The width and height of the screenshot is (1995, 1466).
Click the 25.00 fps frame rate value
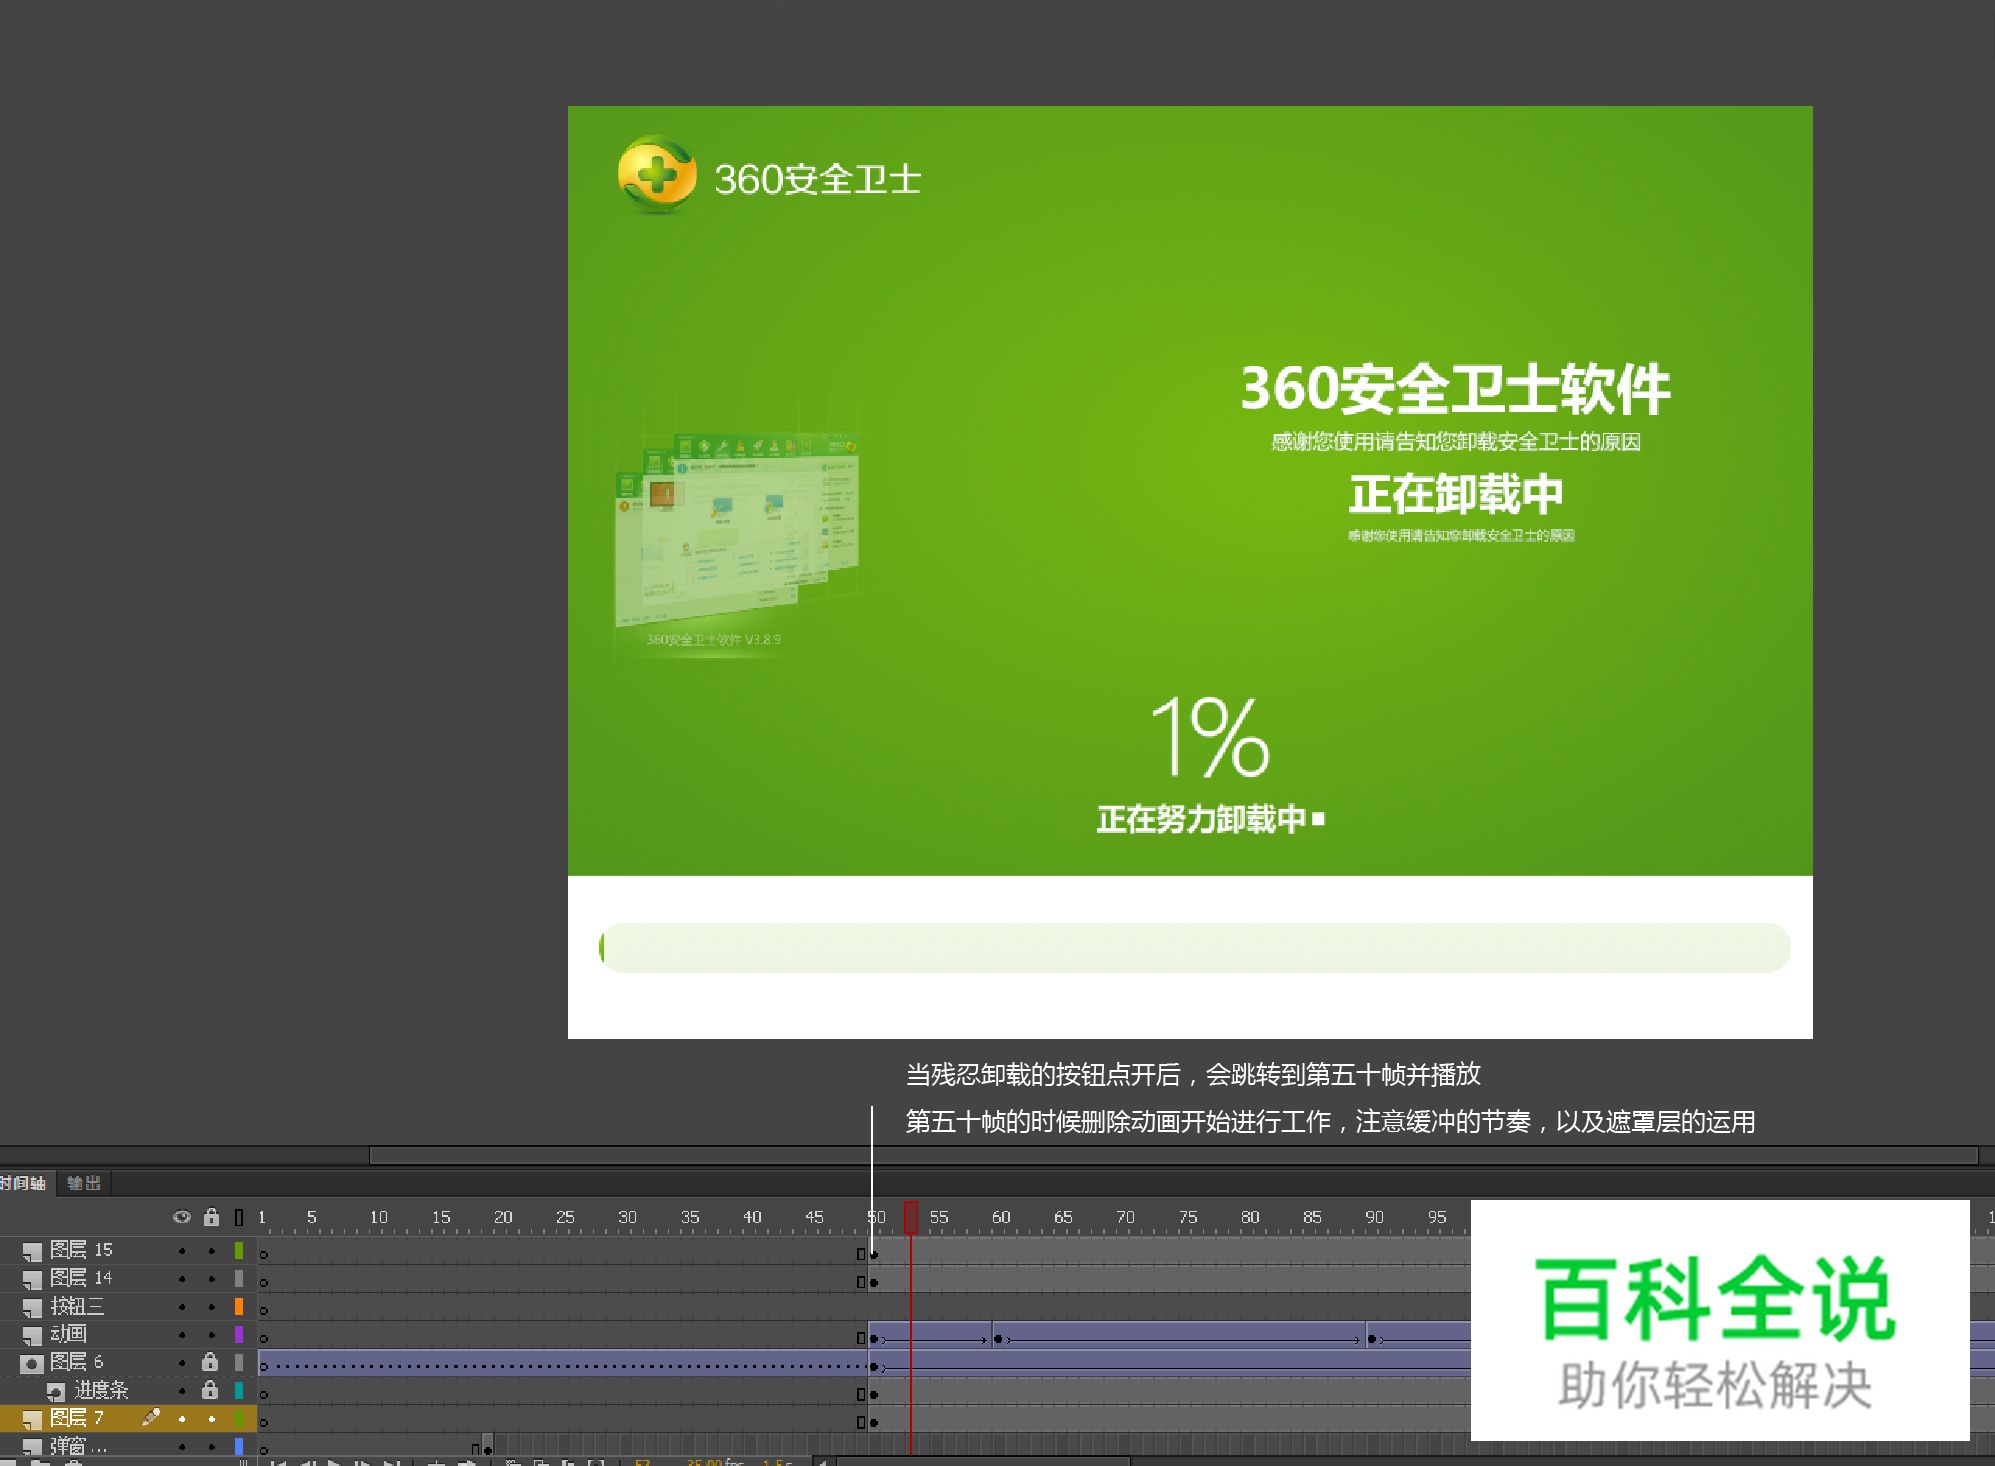click(x=706, y=1463)
